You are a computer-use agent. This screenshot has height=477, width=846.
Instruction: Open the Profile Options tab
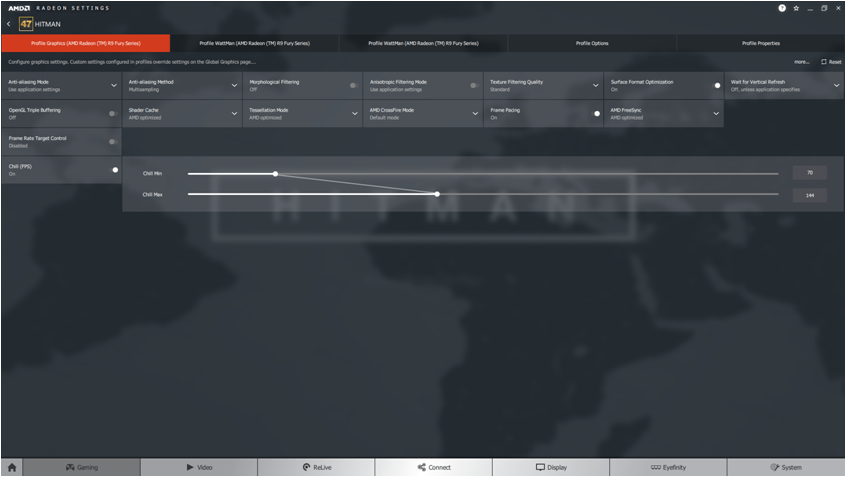[x=592, y=43]
